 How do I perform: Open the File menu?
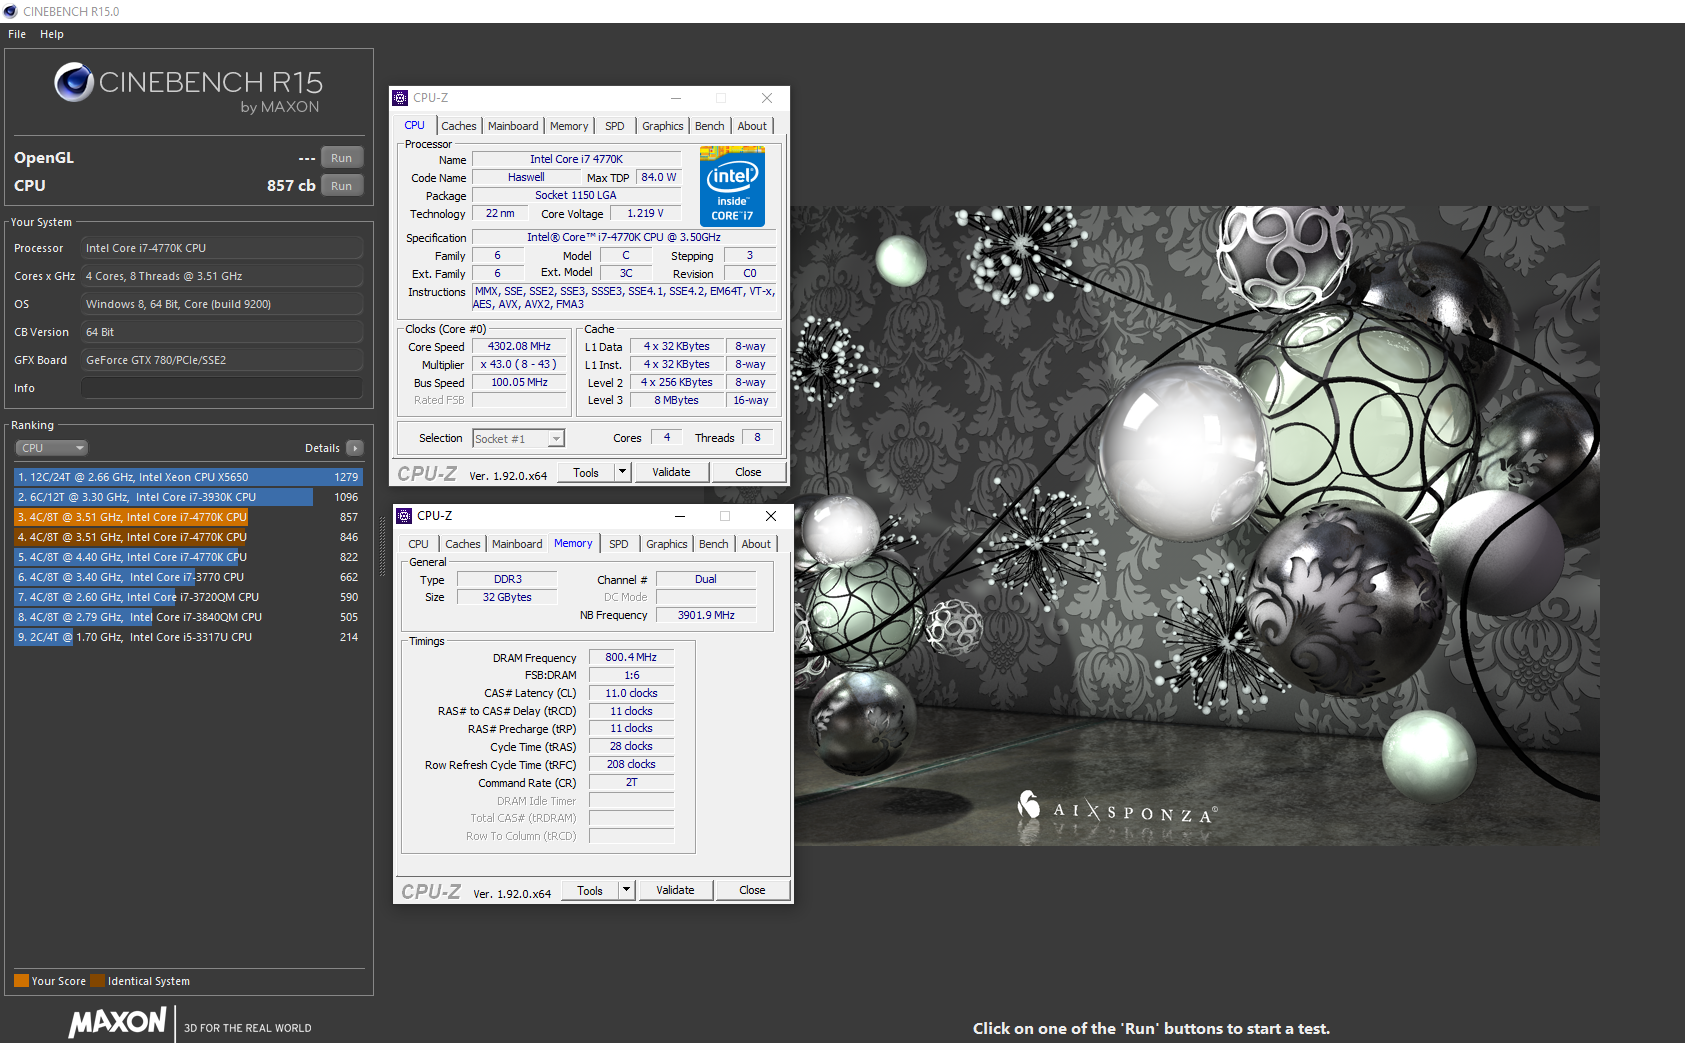[17, 34]
